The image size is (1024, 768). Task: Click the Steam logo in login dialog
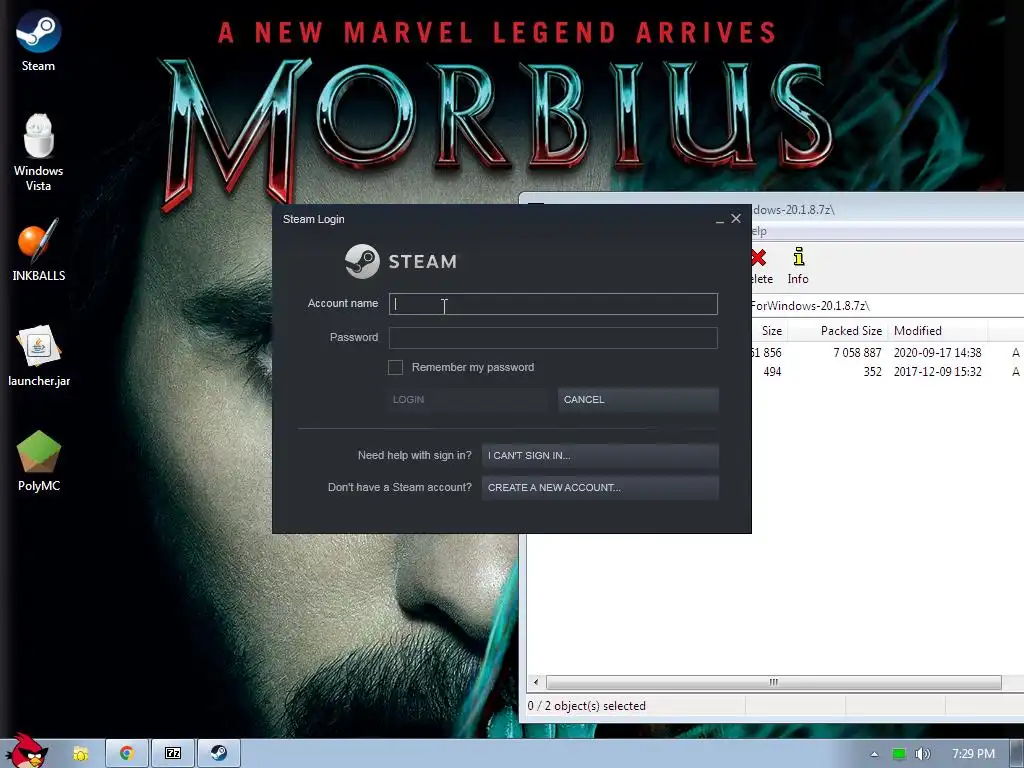[400, 261]
